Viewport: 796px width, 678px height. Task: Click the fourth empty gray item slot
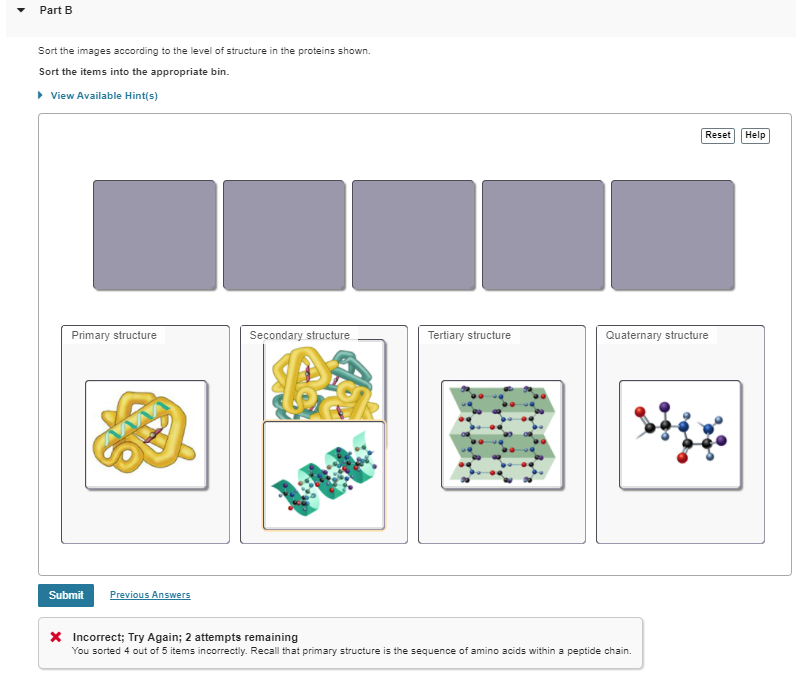(x=543, y=235)
